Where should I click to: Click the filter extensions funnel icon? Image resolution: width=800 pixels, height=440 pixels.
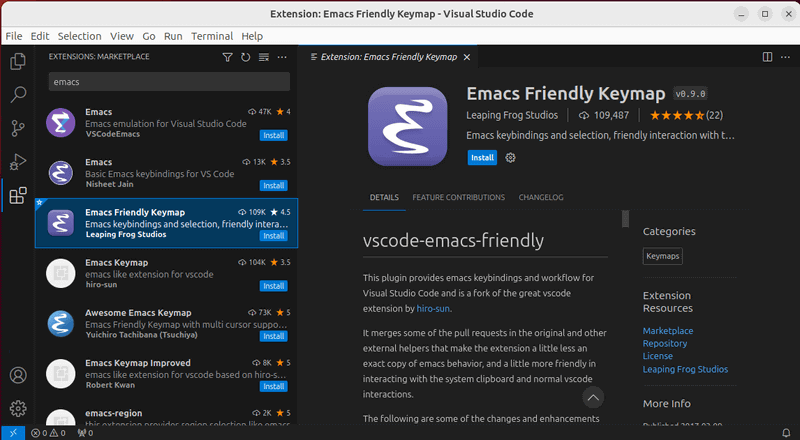pos(228,57)
